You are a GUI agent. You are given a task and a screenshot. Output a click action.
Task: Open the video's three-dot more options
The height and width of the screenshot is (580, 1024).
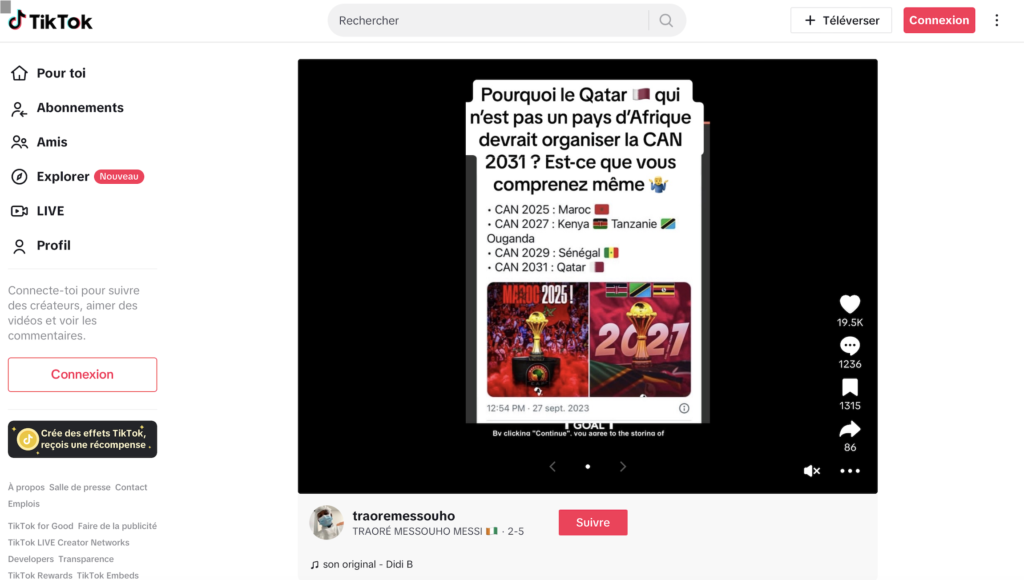click(x=850, y=470)
